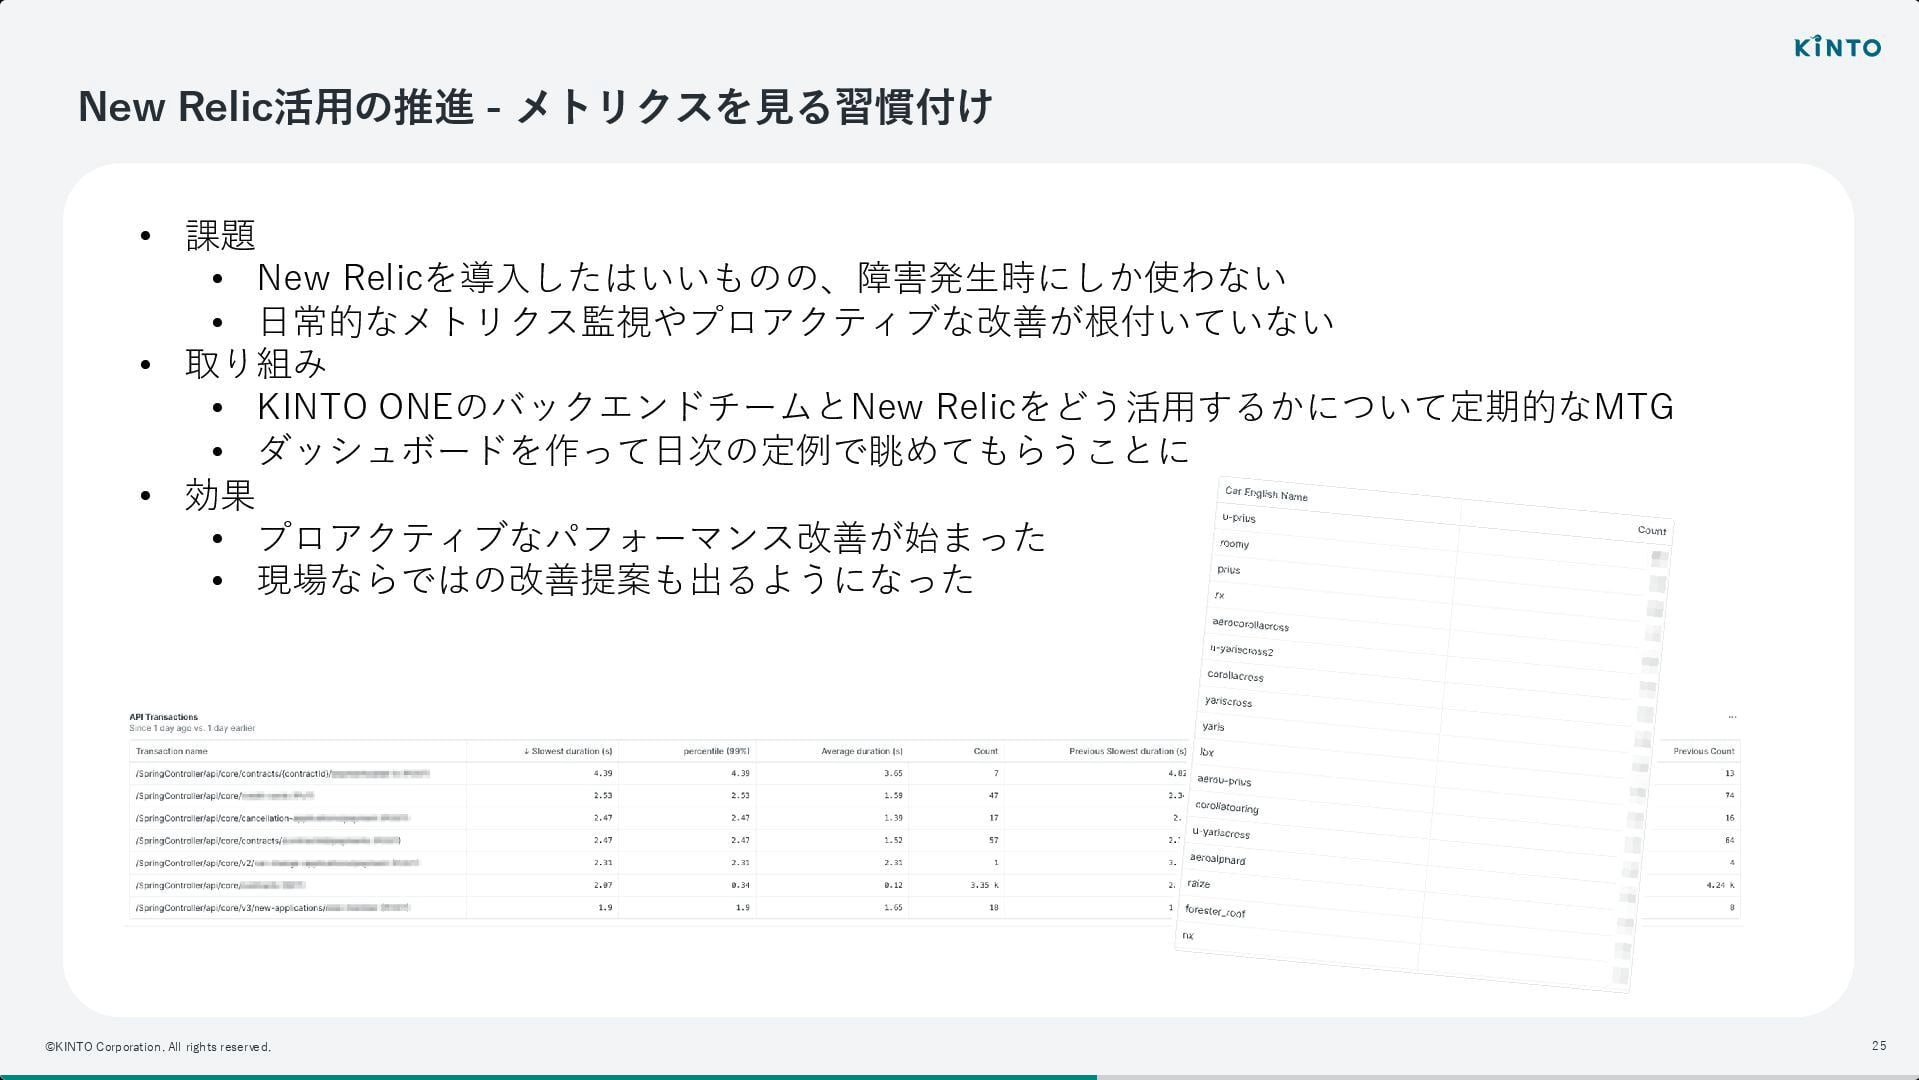The image size is (1919, 1080).
Task: Click the bullet 'プロアクティブなパフォーマンス改善が始まった'
Action: tap(651, 537)
